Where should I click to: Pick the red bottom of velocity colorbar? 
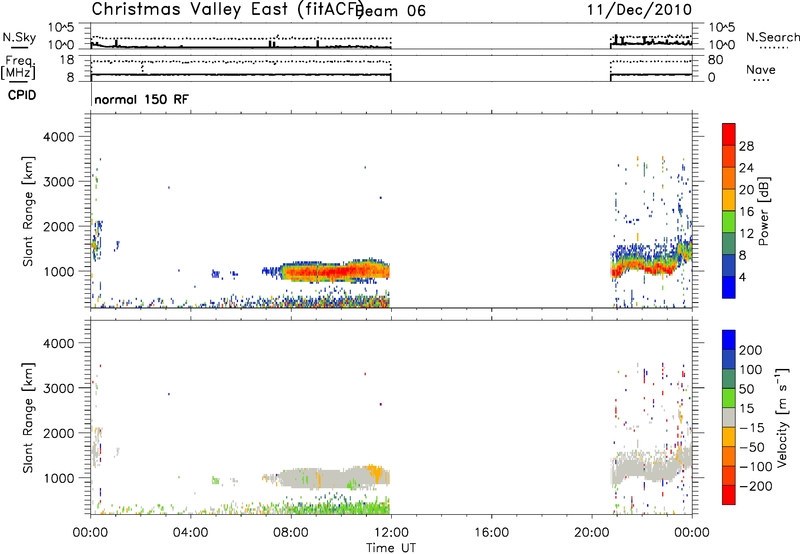(729, 495)
